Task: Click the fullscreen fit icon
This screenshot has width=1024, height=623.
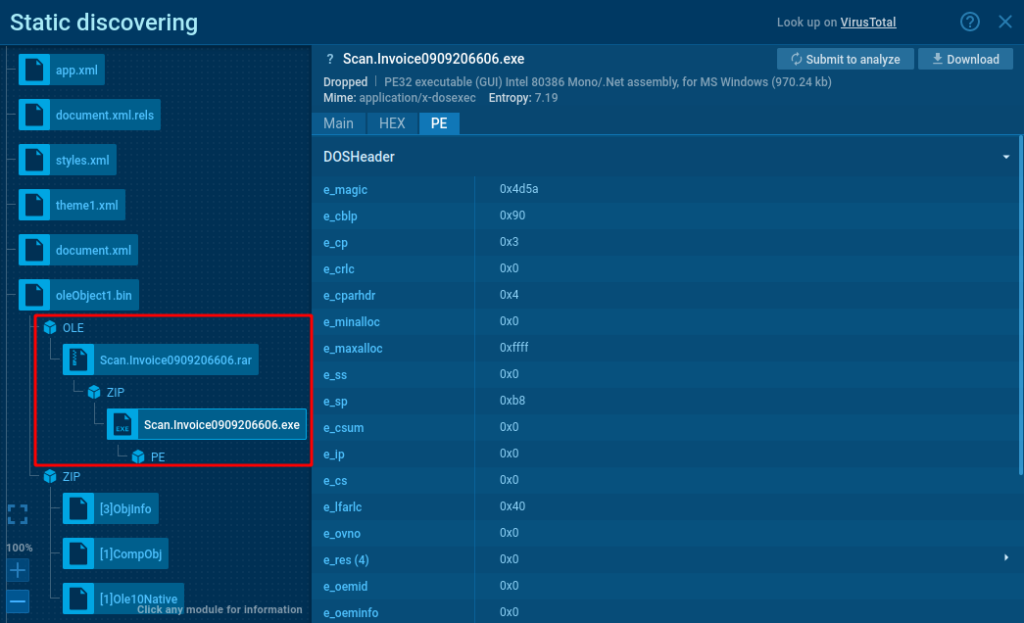Action: click(x=18, y=514)
